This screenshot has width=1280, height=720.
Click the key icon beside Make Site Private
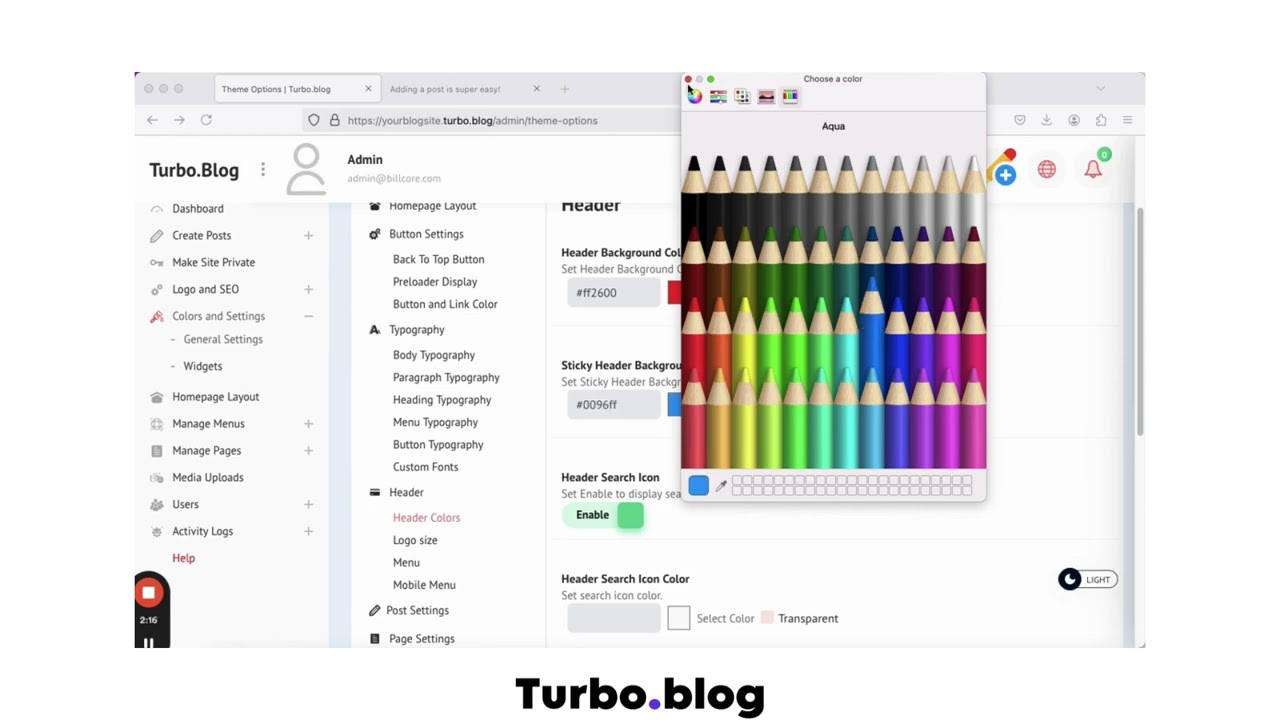[x=157, y=263]
